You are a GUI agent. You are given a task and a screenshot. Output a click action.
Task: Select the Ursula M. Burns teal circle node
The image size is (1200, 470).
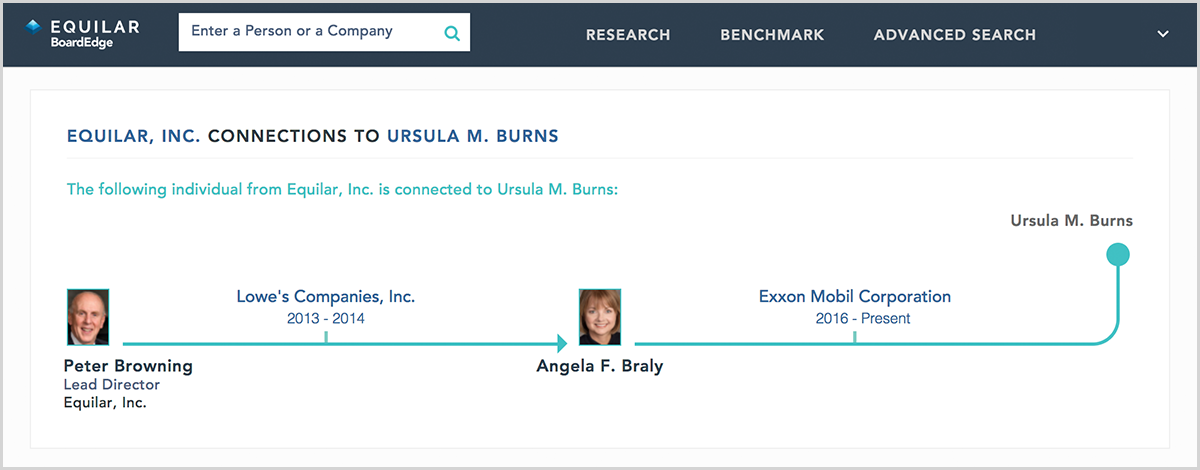tap(1118, 254)
